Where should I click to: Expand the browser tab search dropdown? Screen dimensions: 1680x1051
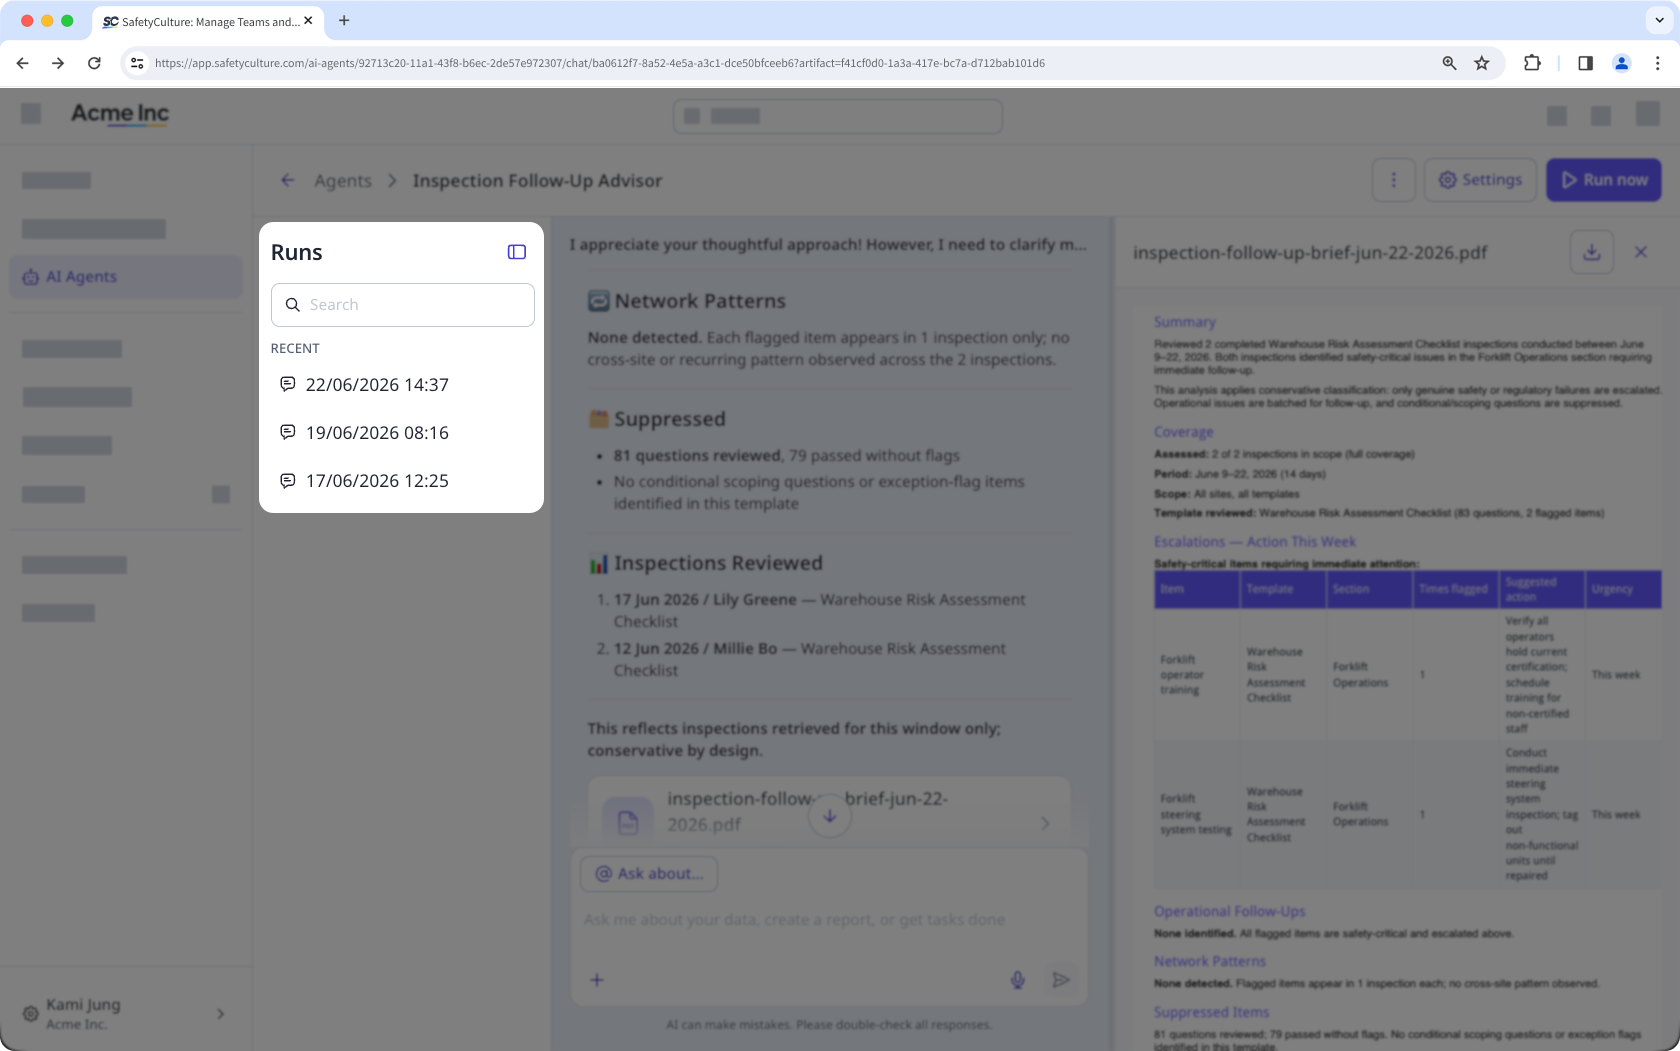point(1659,20)
